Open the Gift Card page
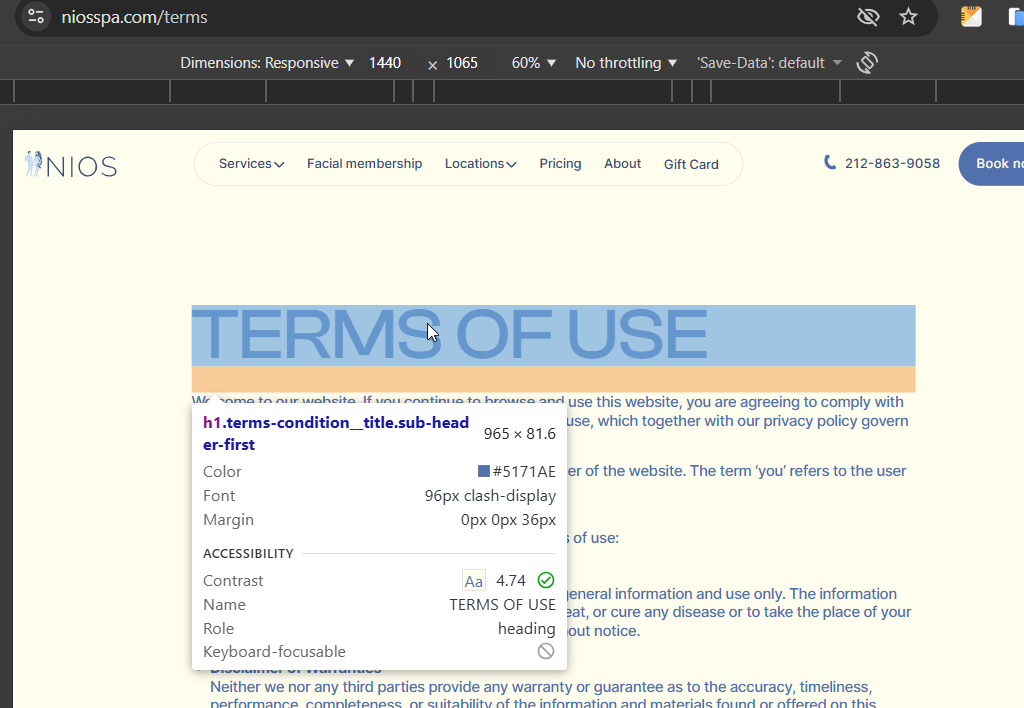This screenshot has width=1024, height=708. (x=691, y=165)
